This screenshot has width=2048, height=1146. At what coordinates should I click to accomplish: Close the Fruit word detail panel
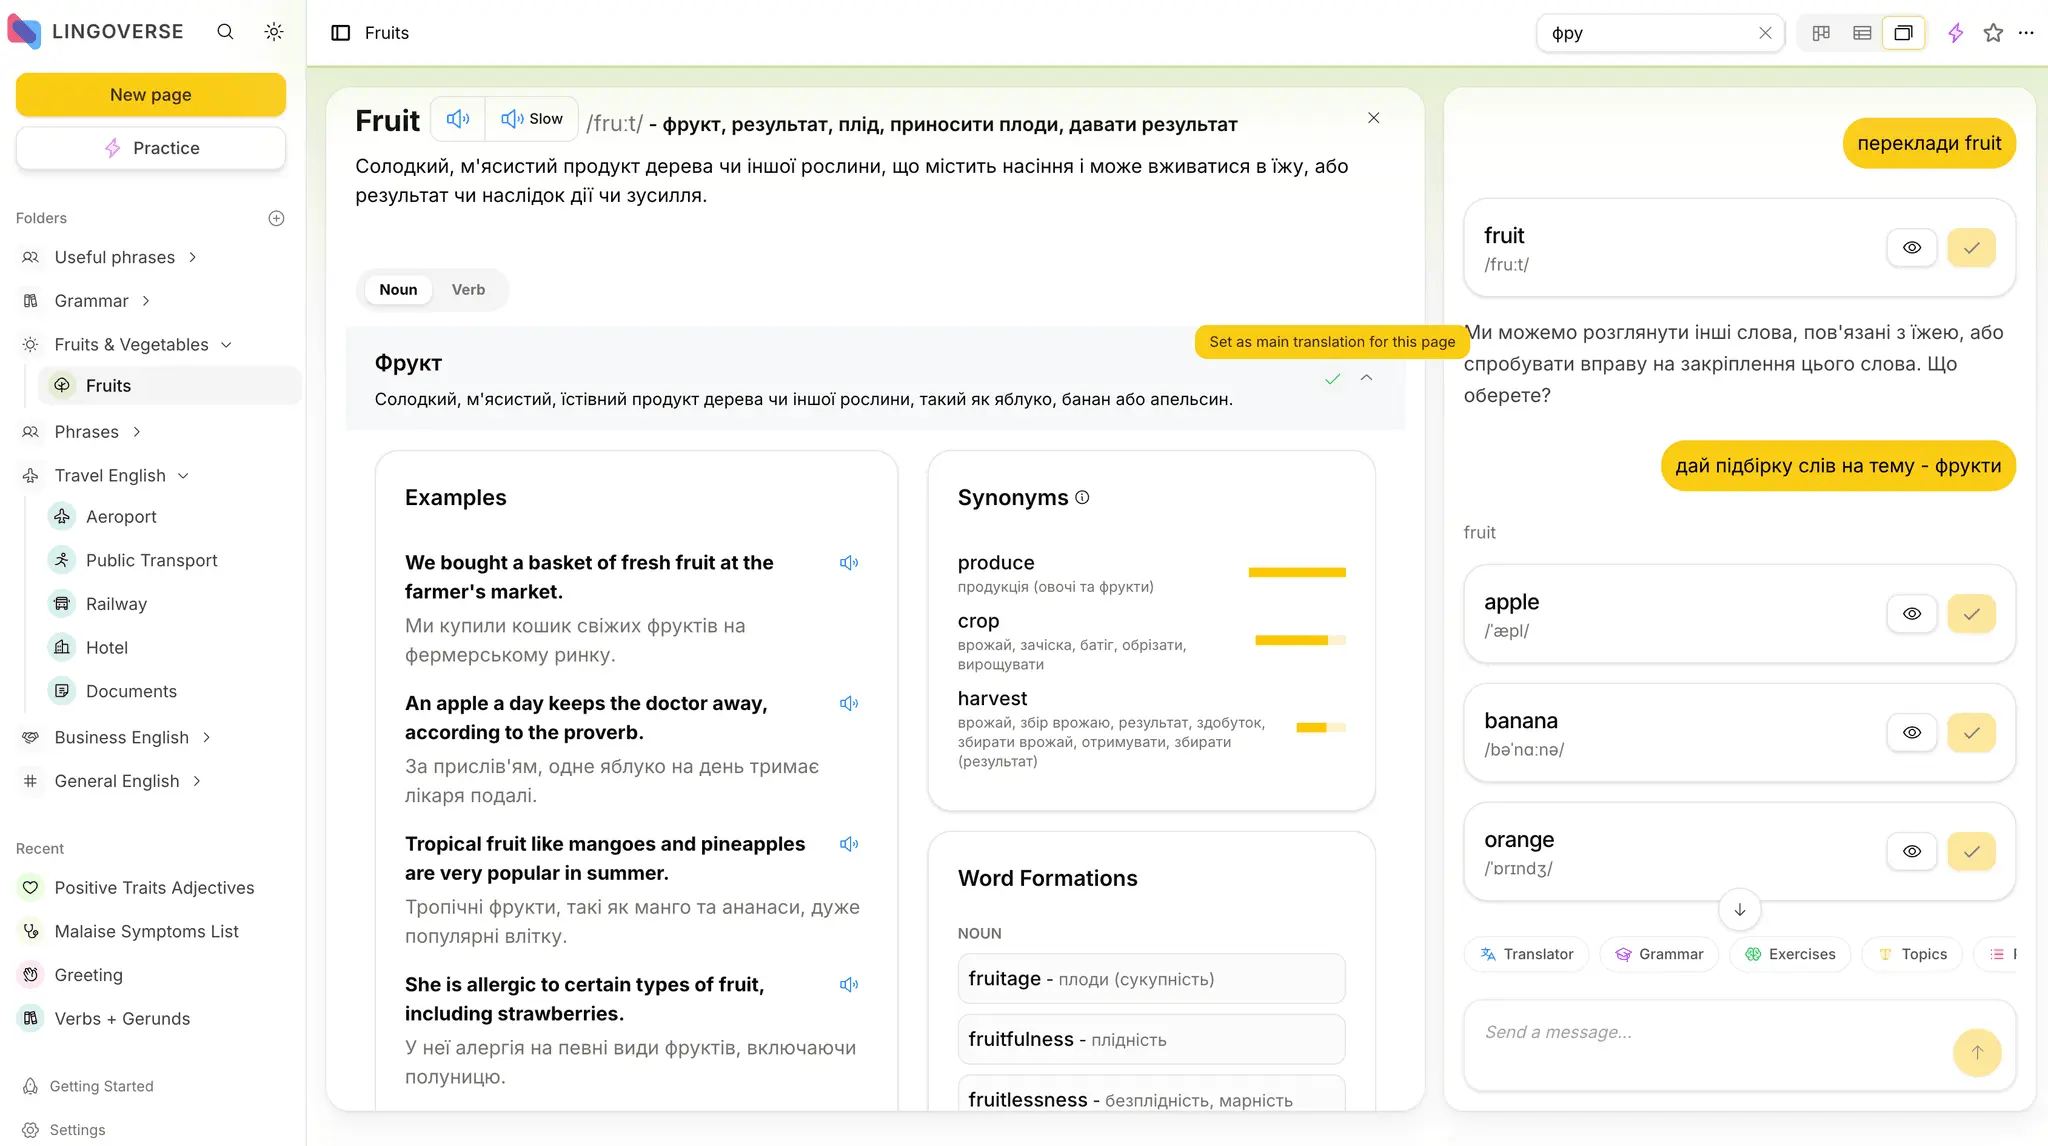tap(1374, 118)
